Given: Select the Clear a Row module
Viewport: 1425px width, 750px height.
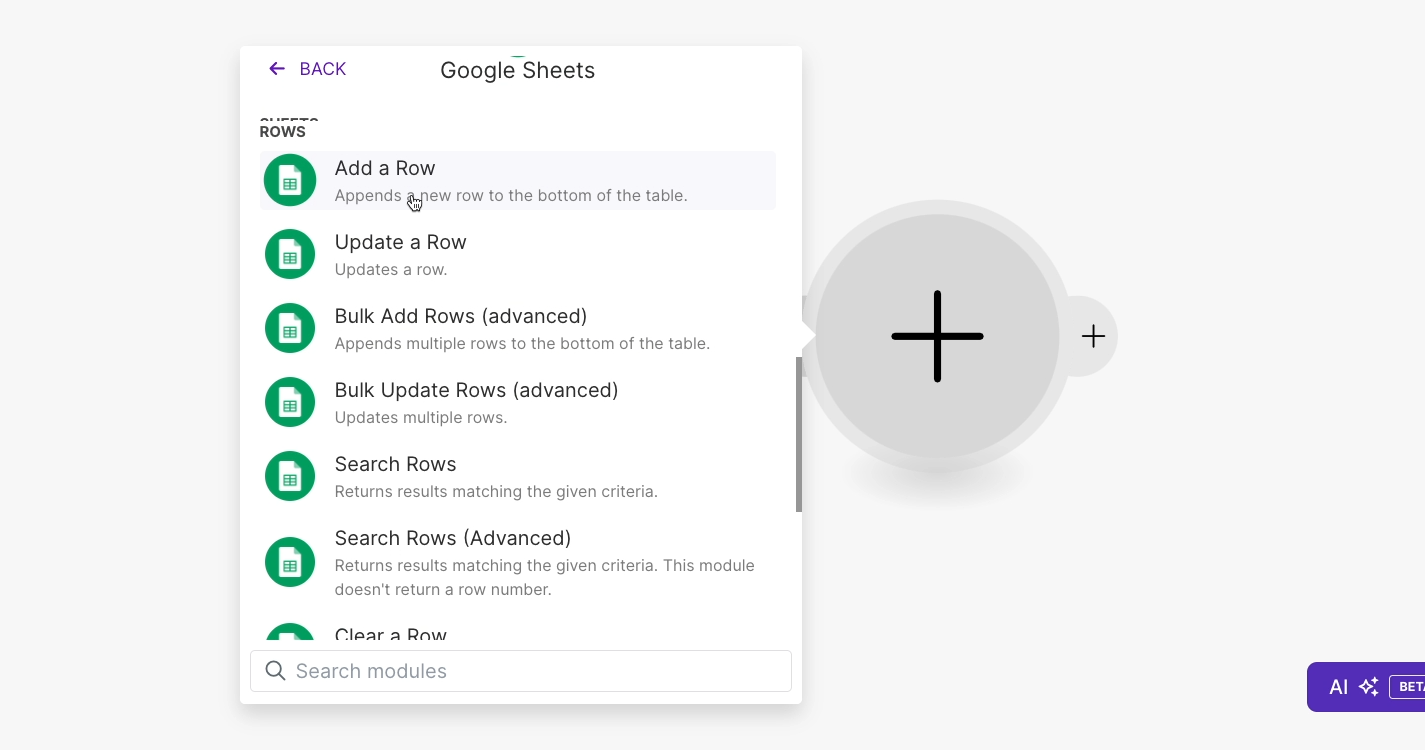Looking at the screenshot, I should click(x=518, y=632).
